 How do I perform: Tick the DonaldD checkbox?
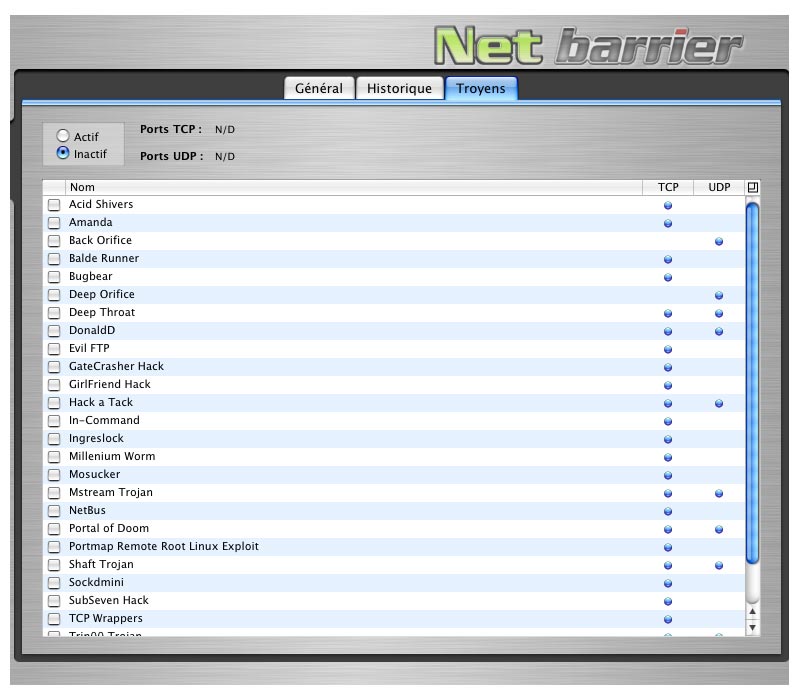coord(54,331)
